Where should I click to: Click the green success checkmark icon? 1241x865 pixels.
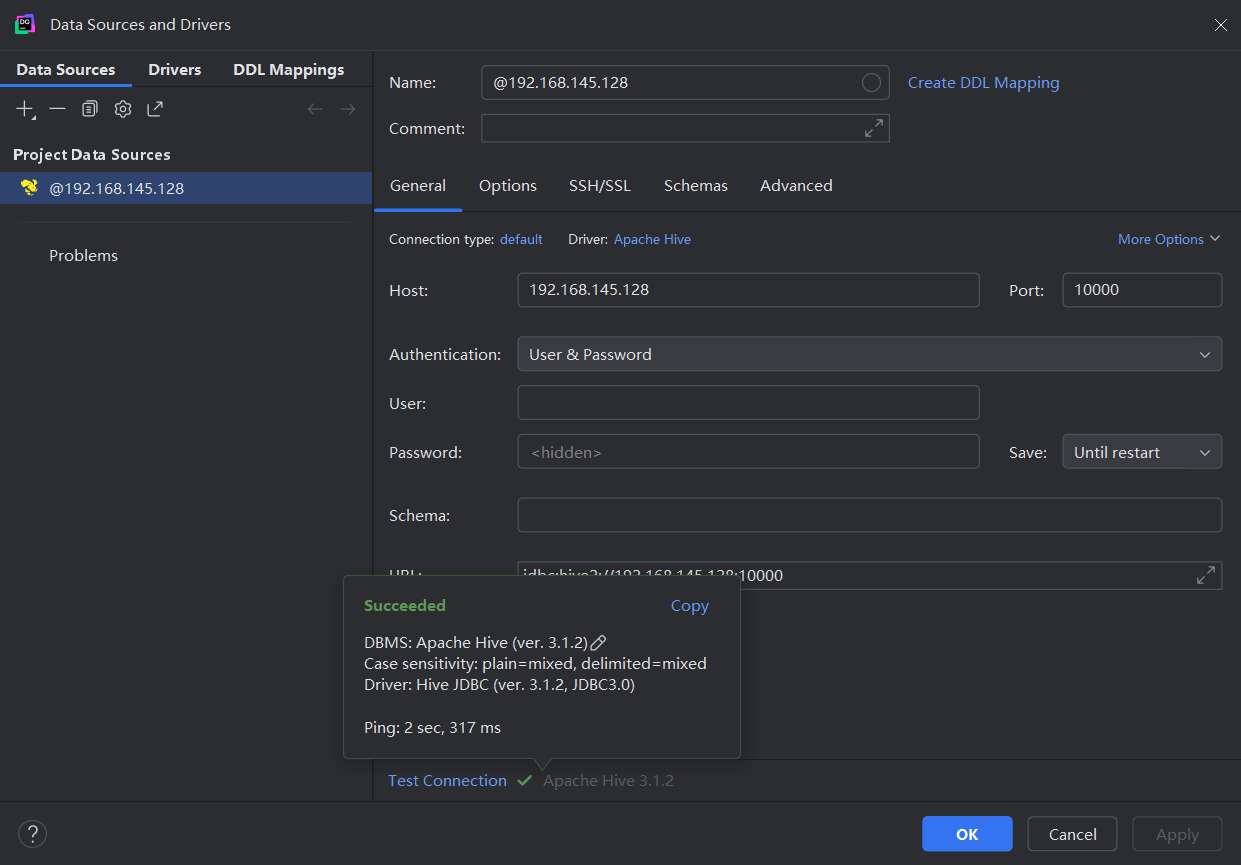(x=525, y=780)
